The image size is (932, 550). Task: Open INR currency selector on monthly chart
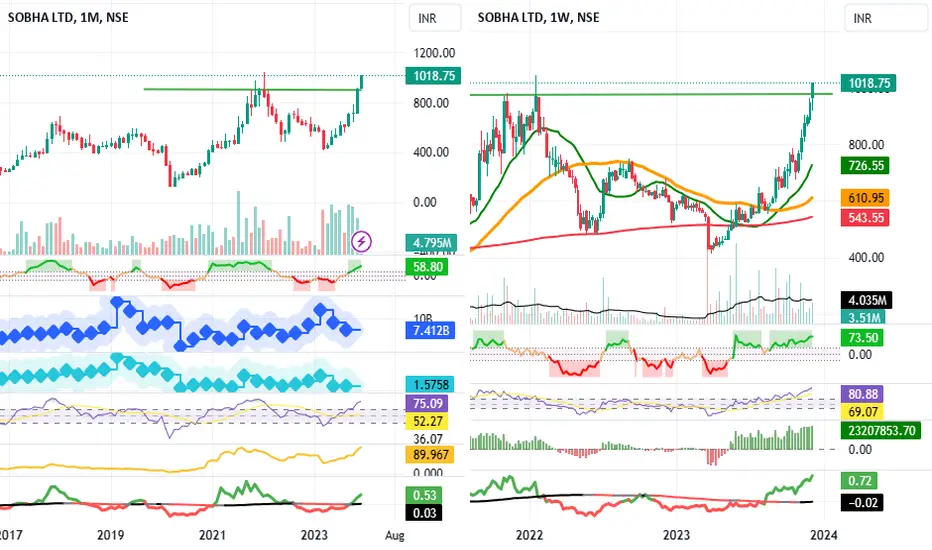pos(434,18)
